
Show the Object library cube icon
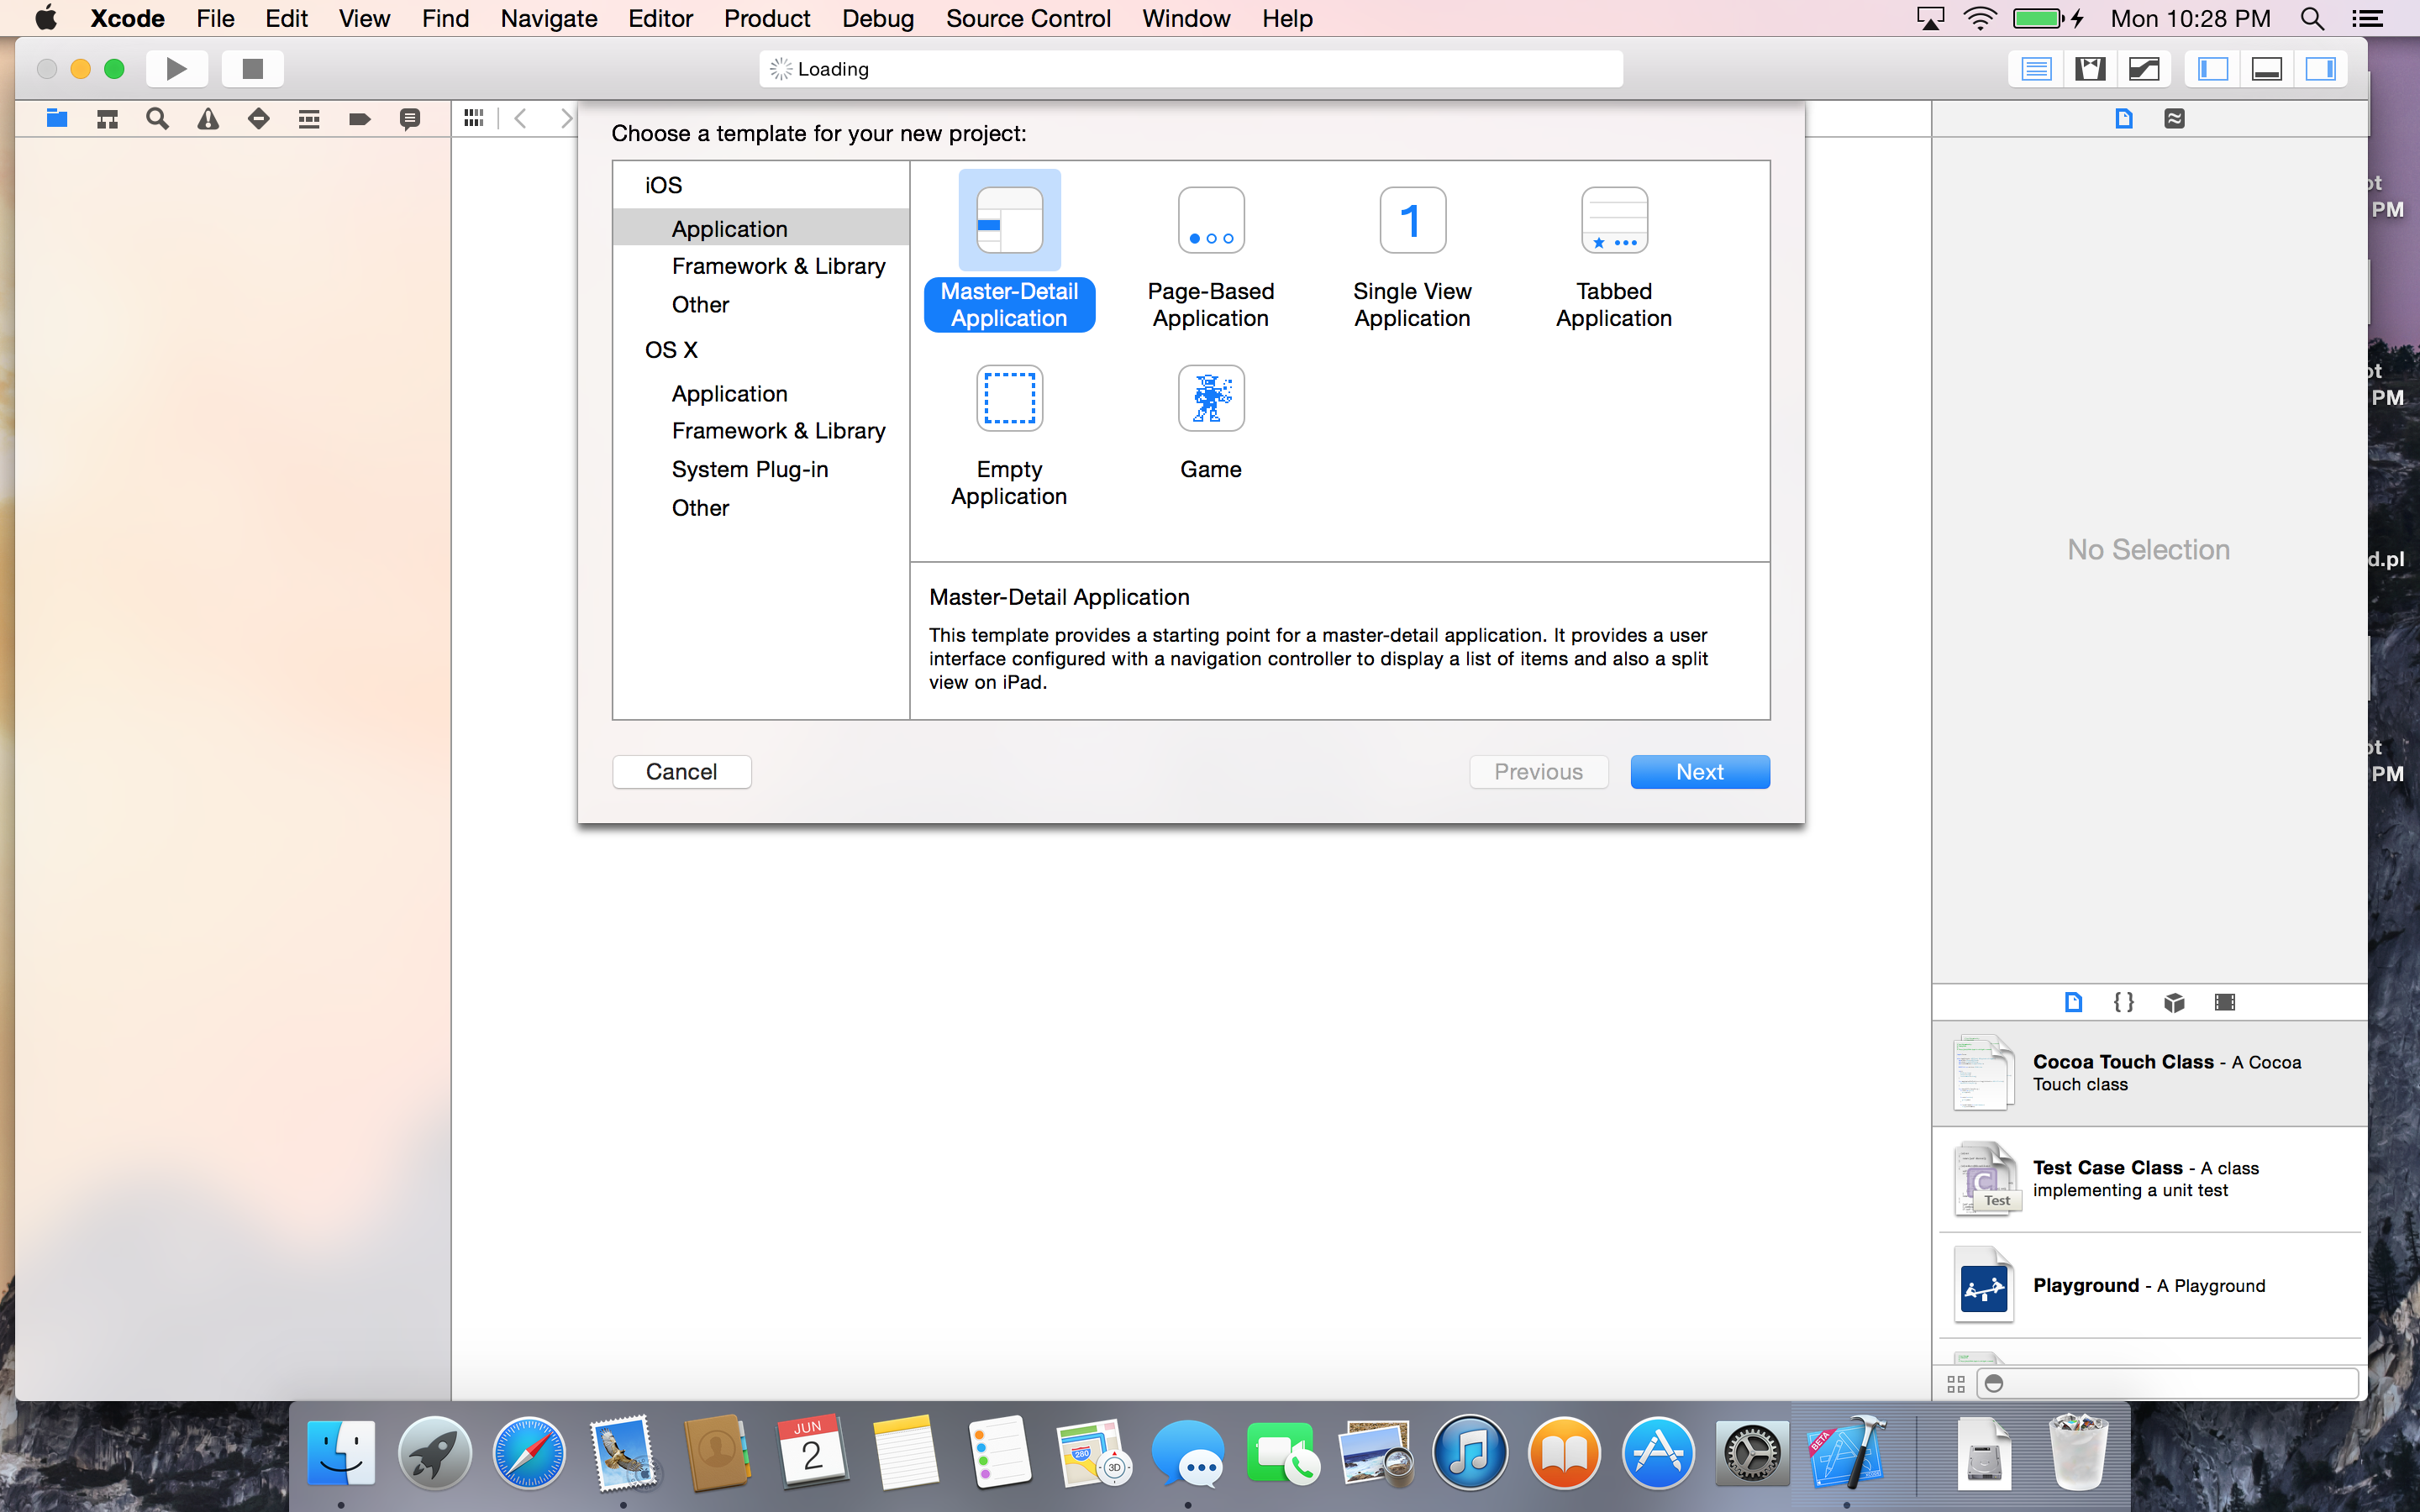click(x=2174, y=1002)
